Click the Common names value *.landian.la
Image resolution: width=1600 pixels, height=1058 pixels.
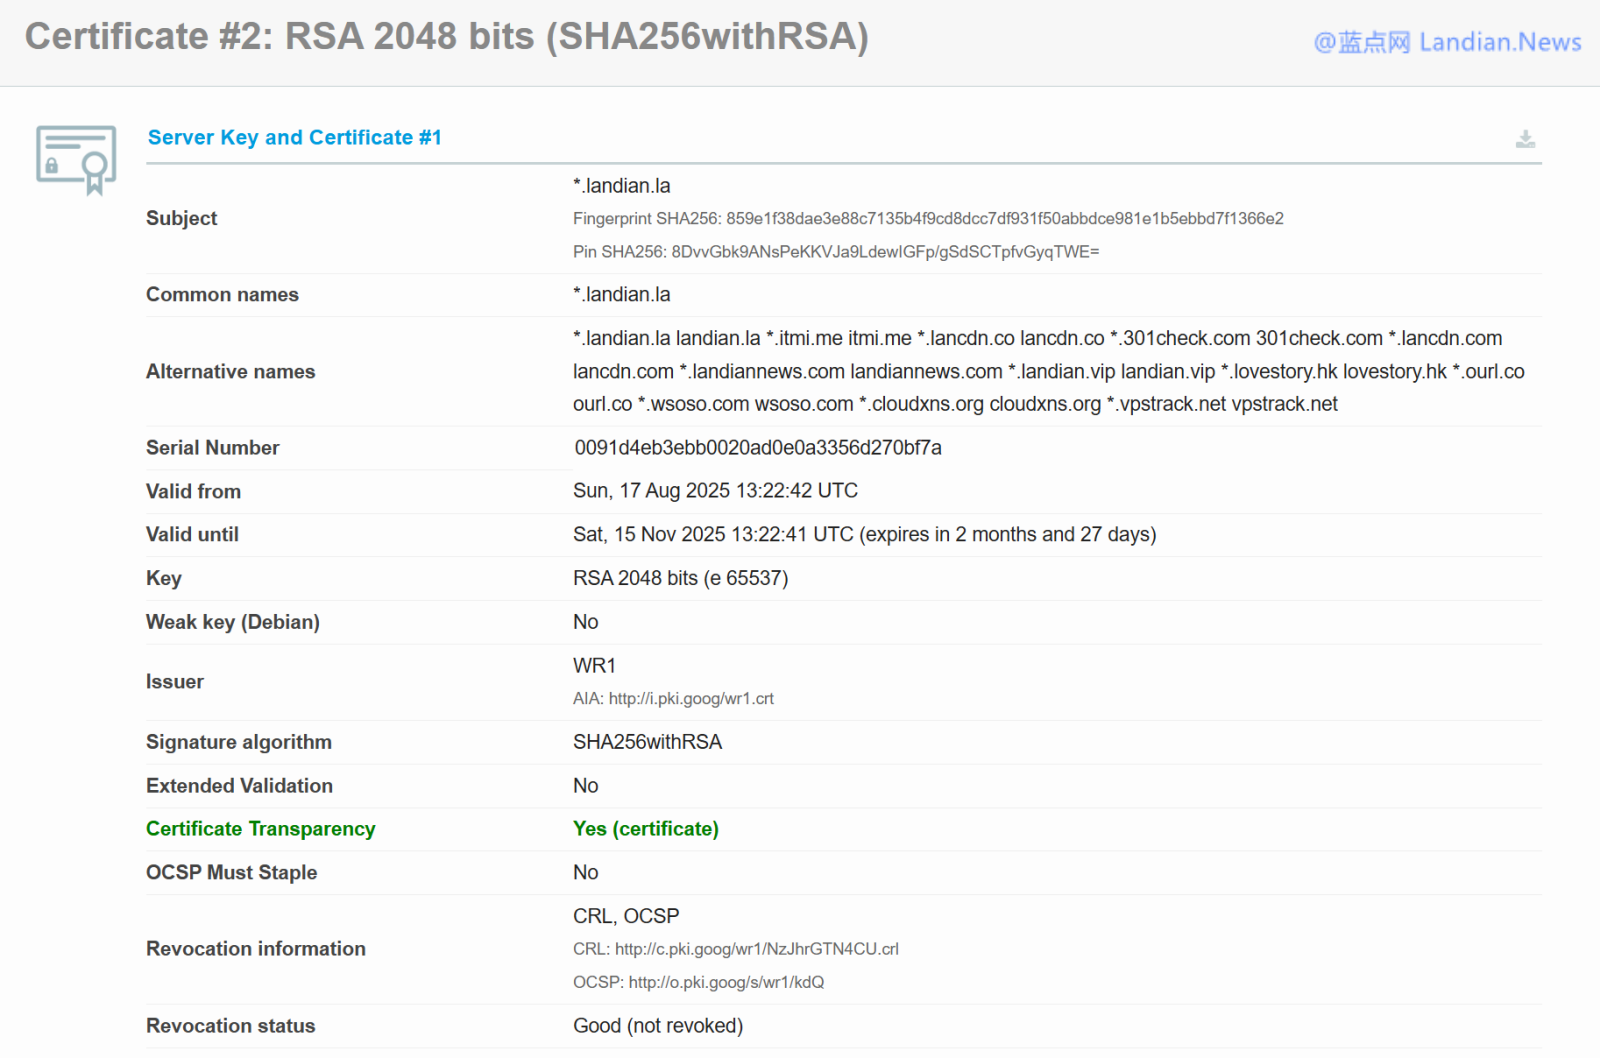621,295
